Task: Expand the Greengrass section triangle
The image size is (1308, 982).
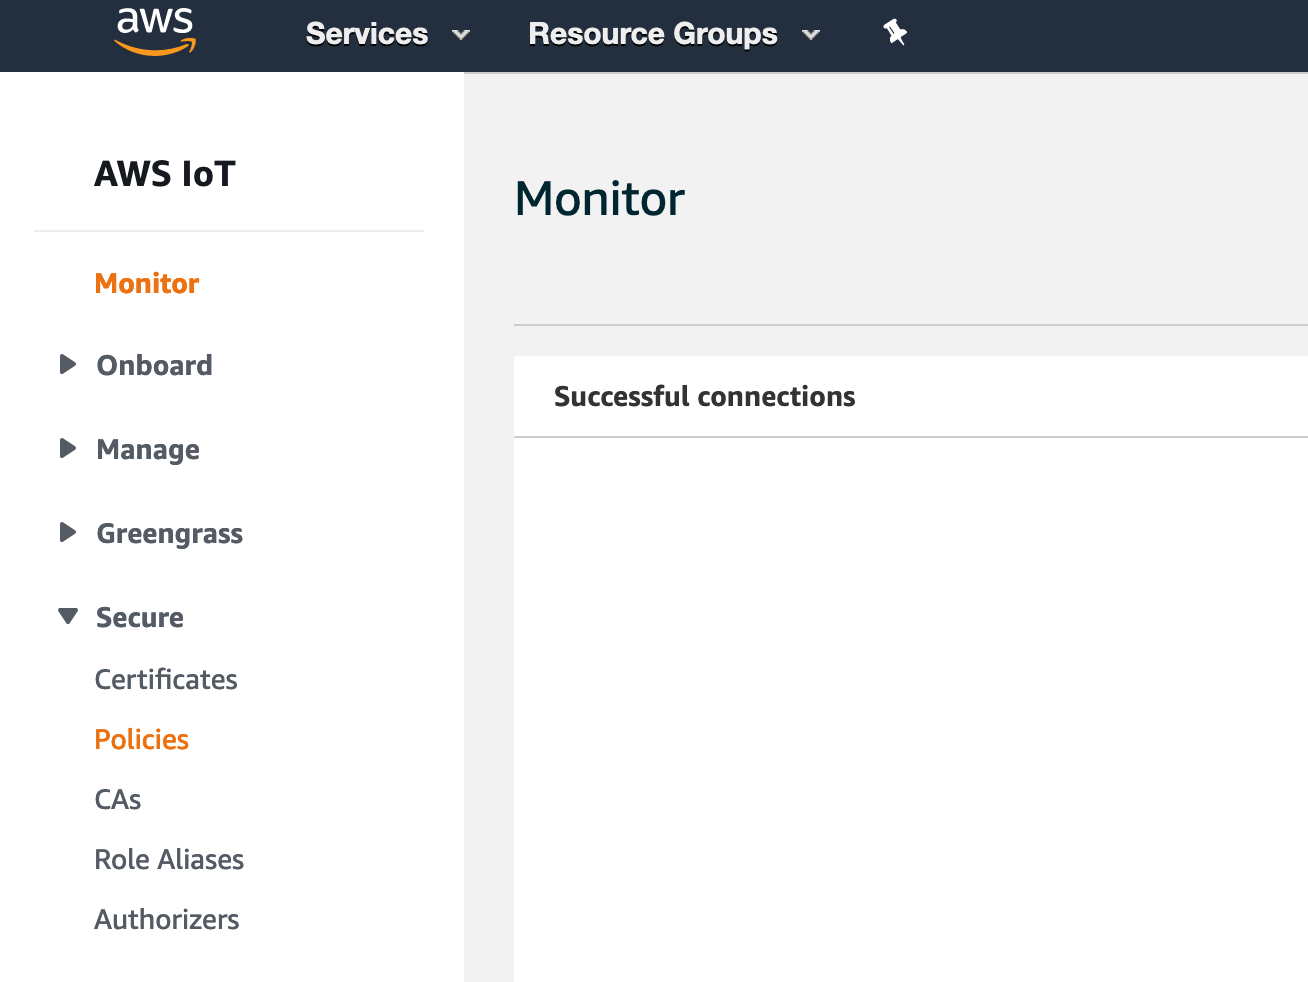Action: pyautogui.click(x=68, y=532)
